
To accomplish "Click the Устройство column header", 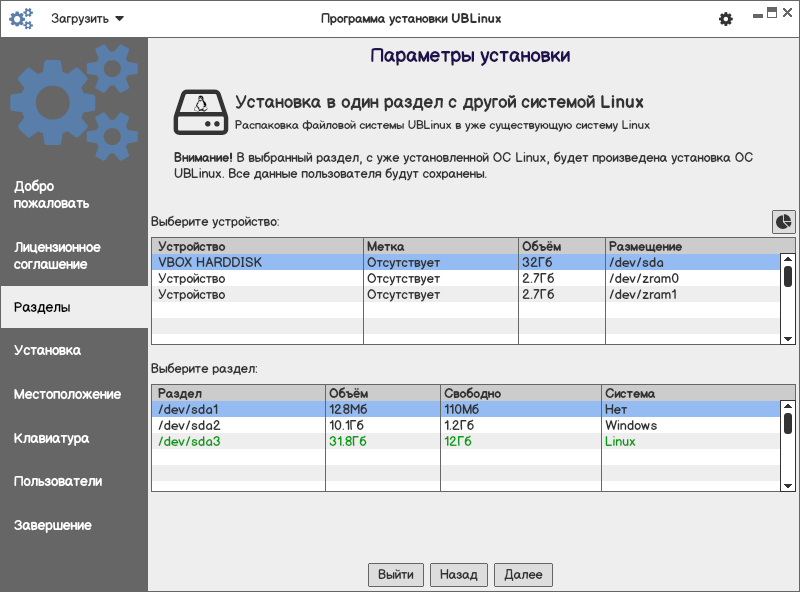I will [258, 246].
